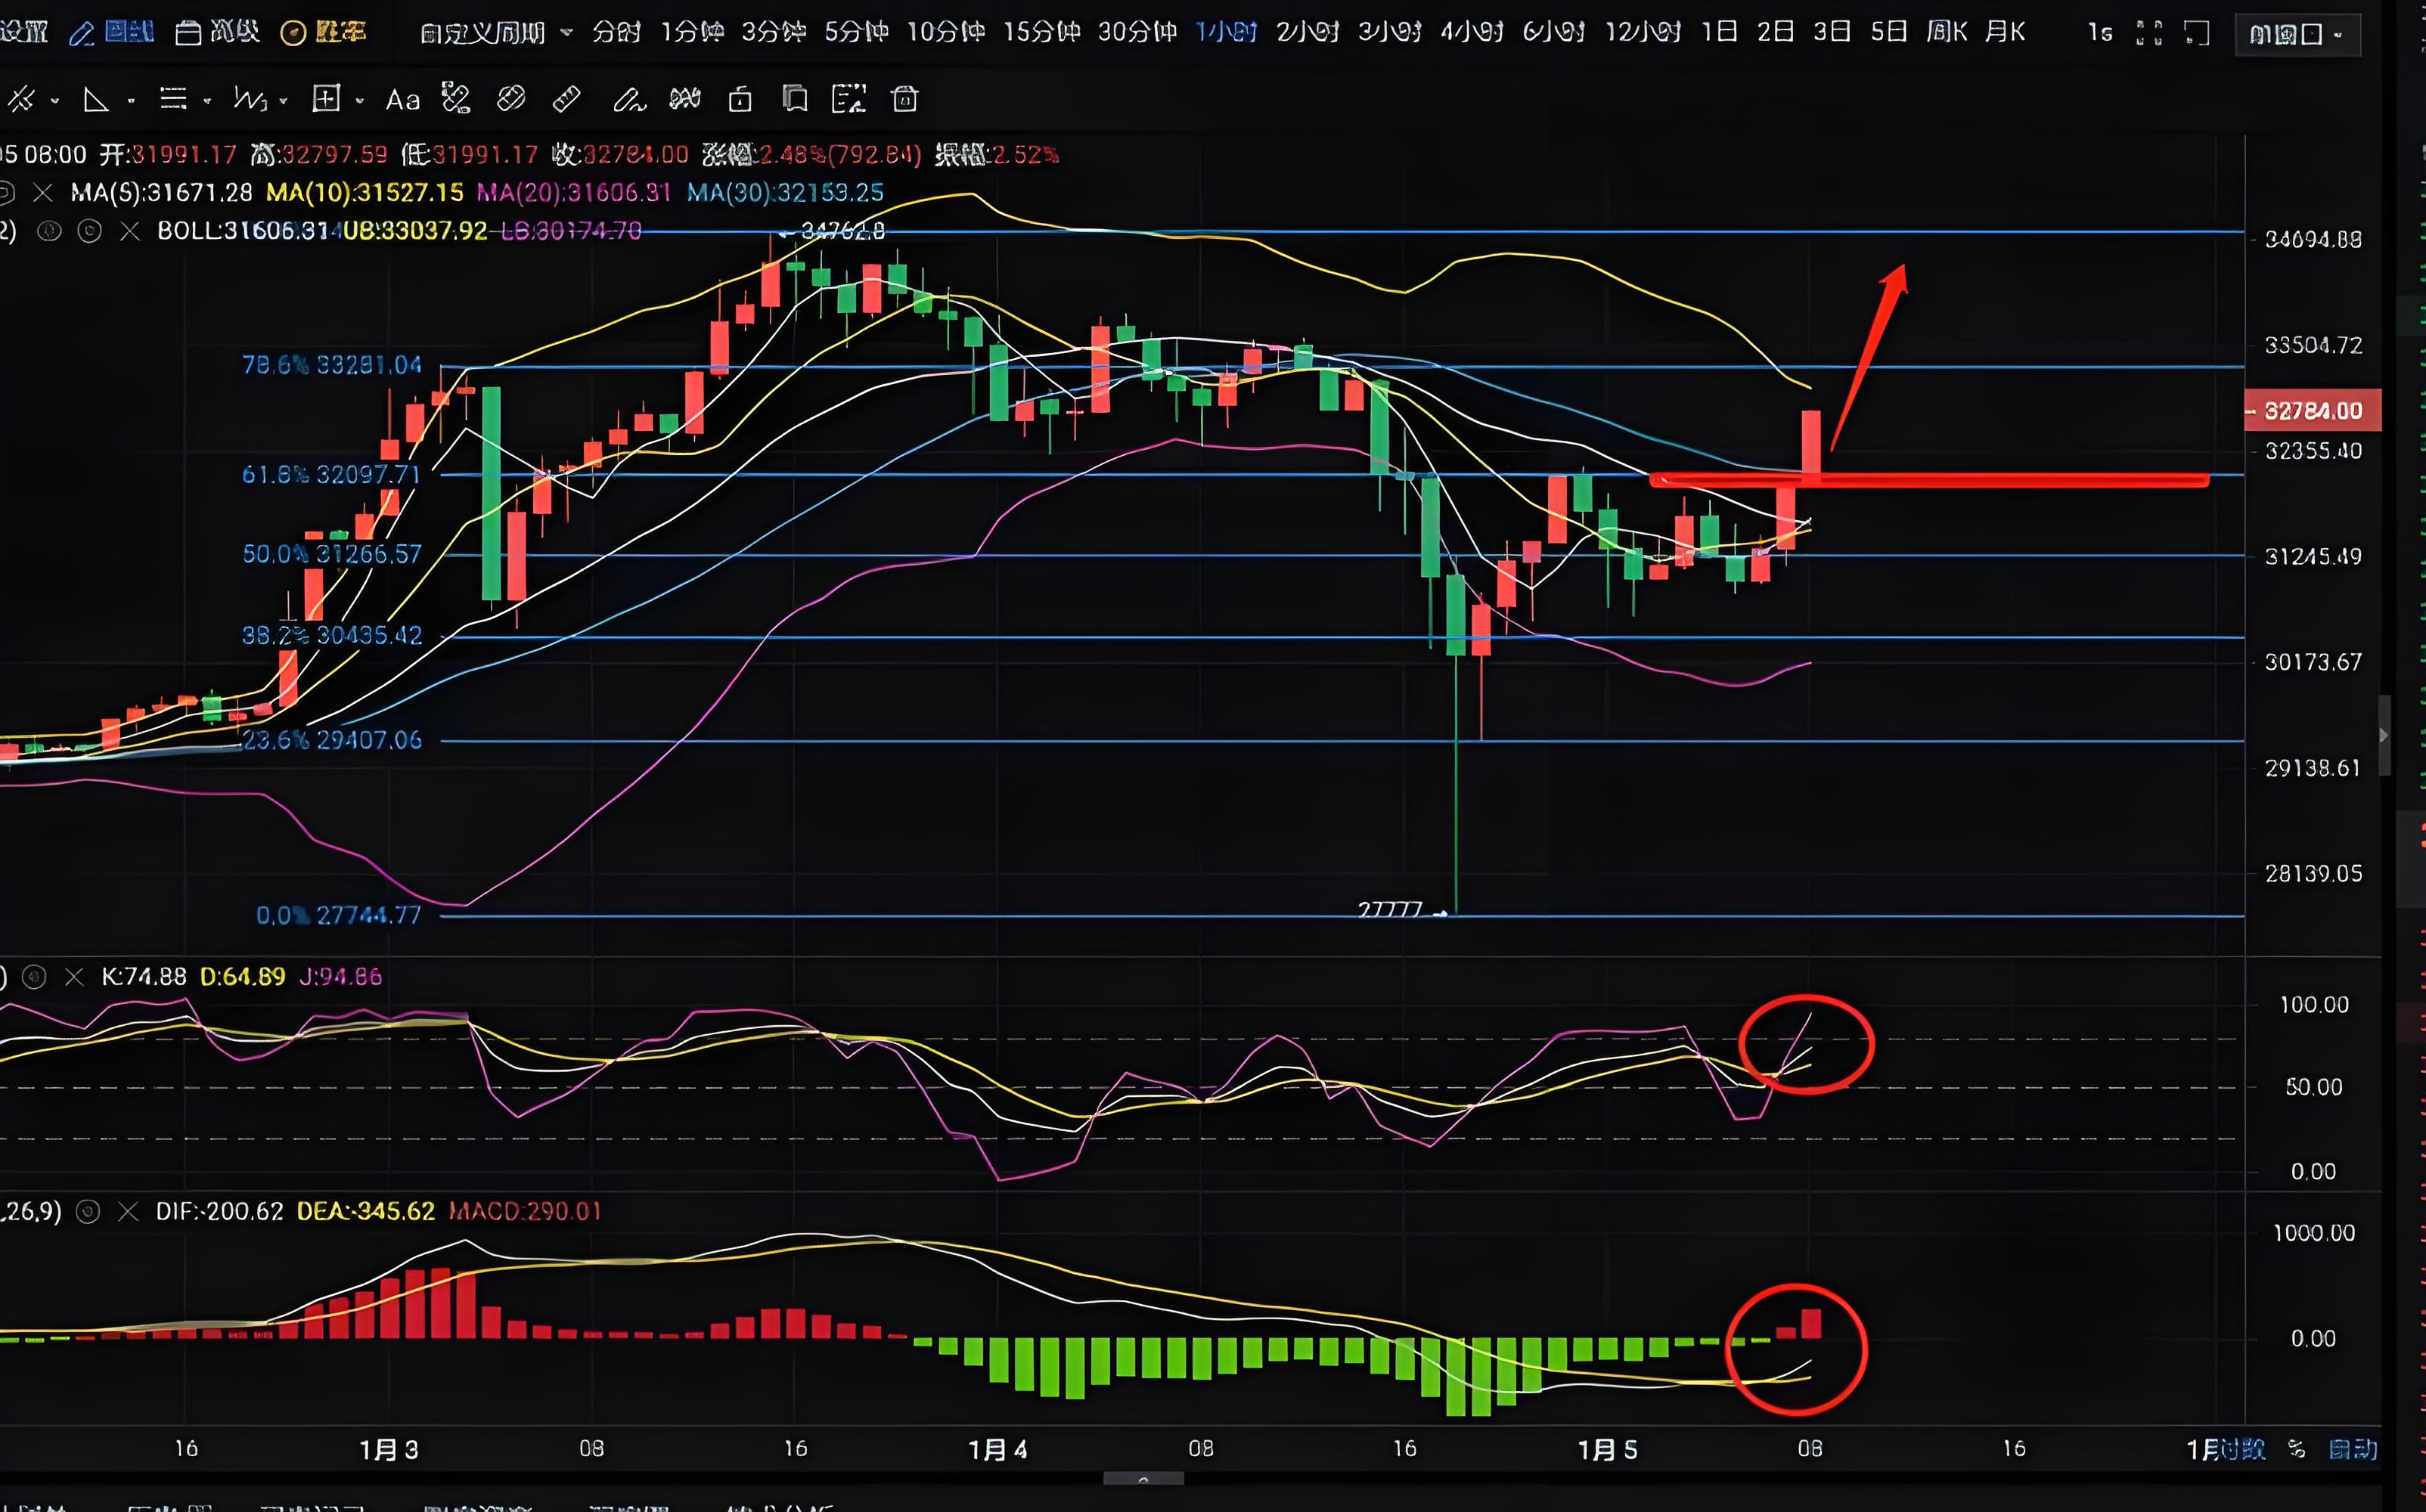Viewport: 2426px width, 1512px height.
Task: Remove the KDJ indicator with X
Action: coord(74,977)
